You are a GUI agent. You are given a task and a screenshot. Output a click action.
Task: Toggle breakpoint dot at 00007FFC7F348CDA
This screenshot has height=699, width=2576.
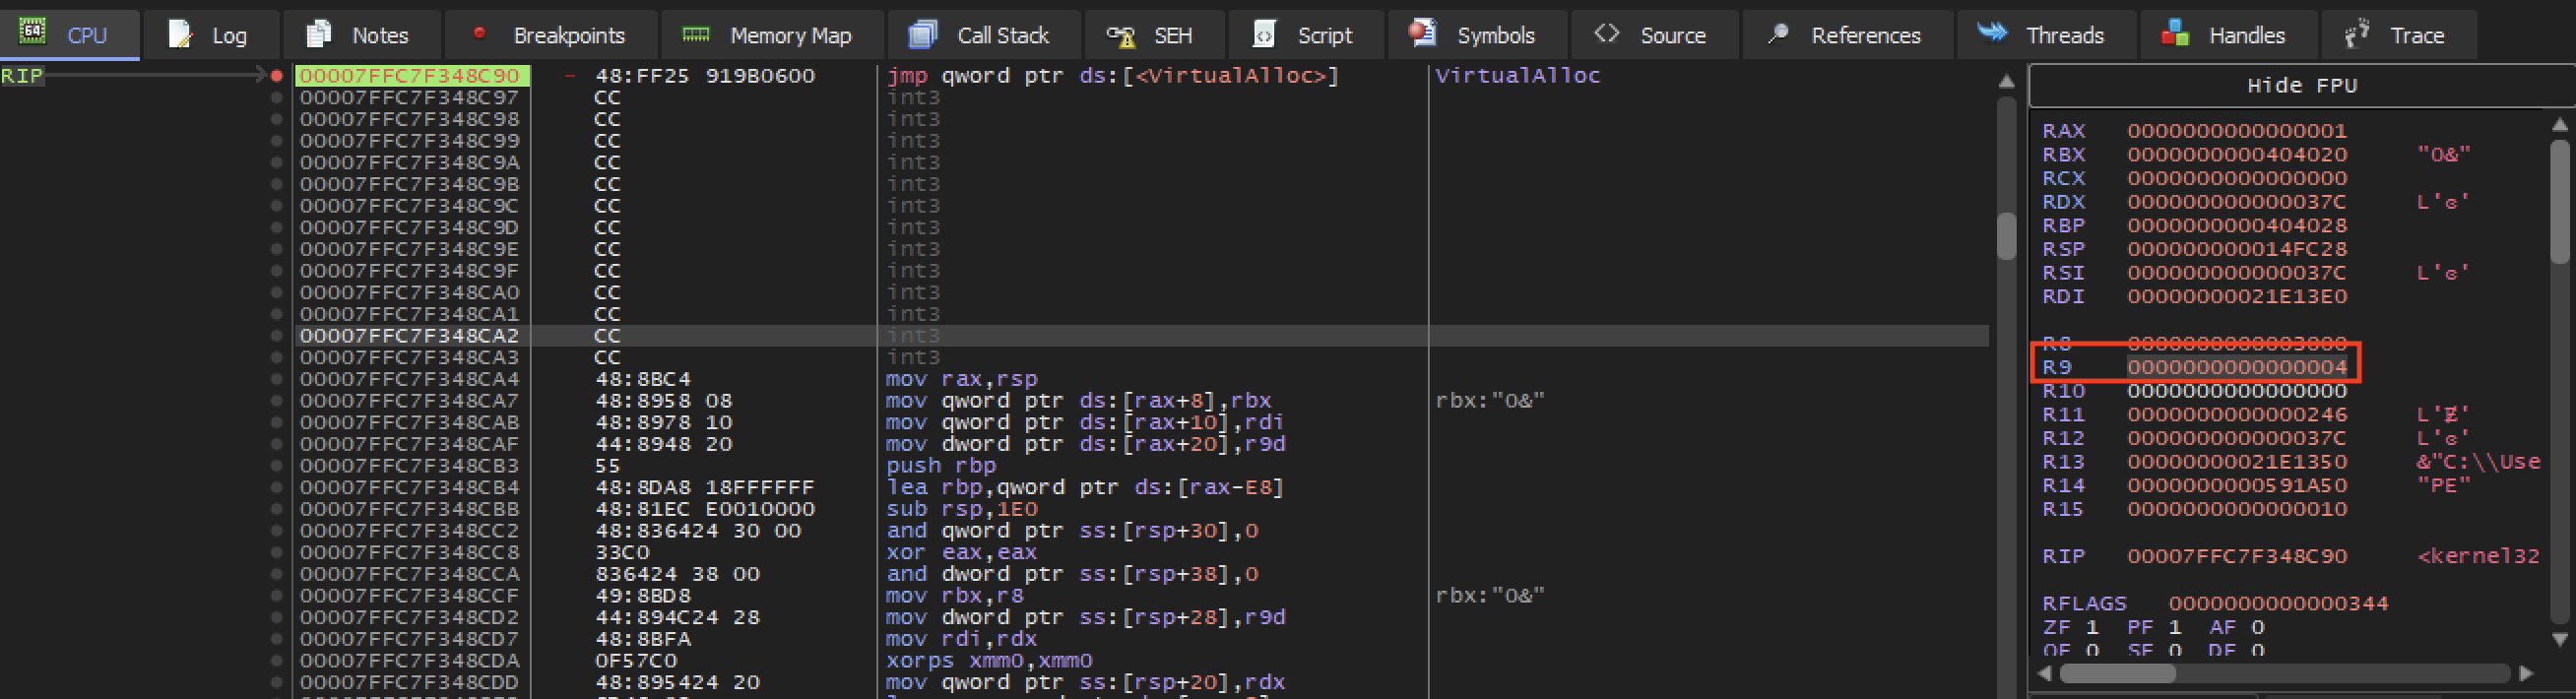click(x=276, y=661)
